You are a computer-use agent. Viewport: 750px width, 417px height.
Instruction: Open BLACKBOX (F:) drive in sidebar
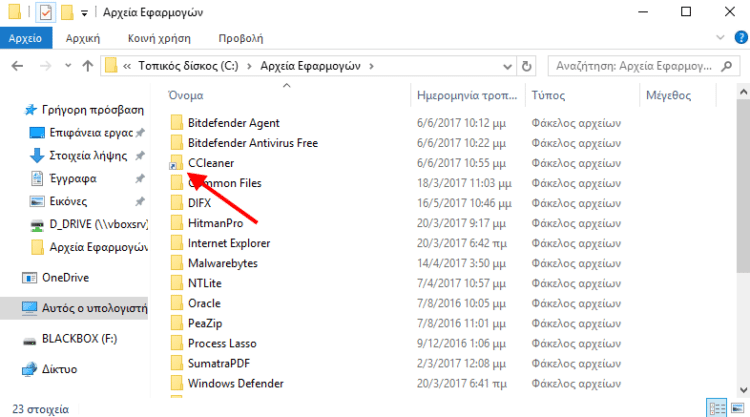pyautogui.click(x=79, y=339)
